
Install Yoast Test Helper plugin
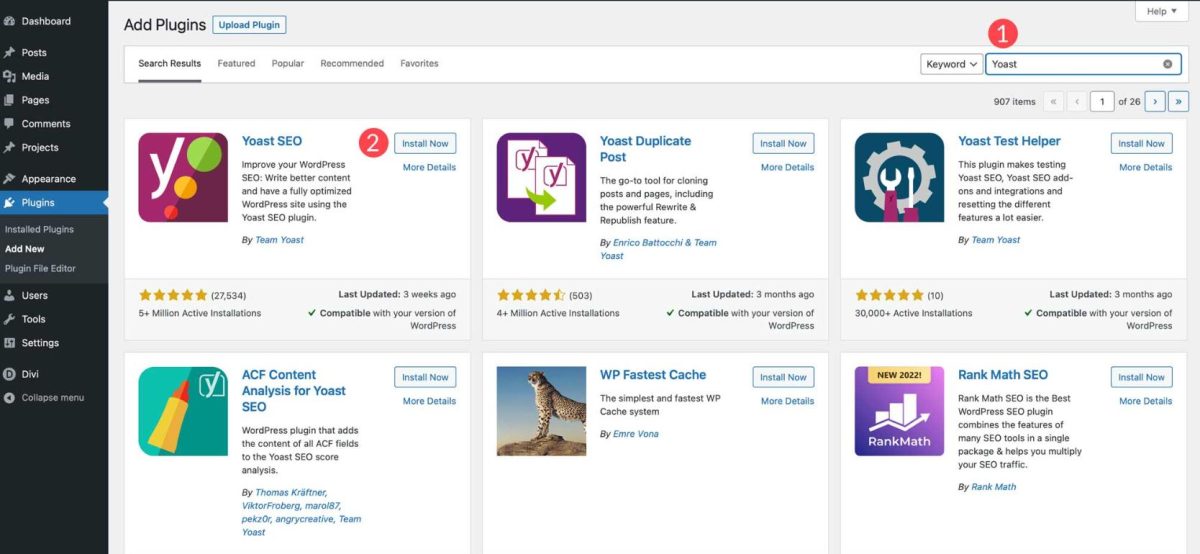pos(1141,143)
